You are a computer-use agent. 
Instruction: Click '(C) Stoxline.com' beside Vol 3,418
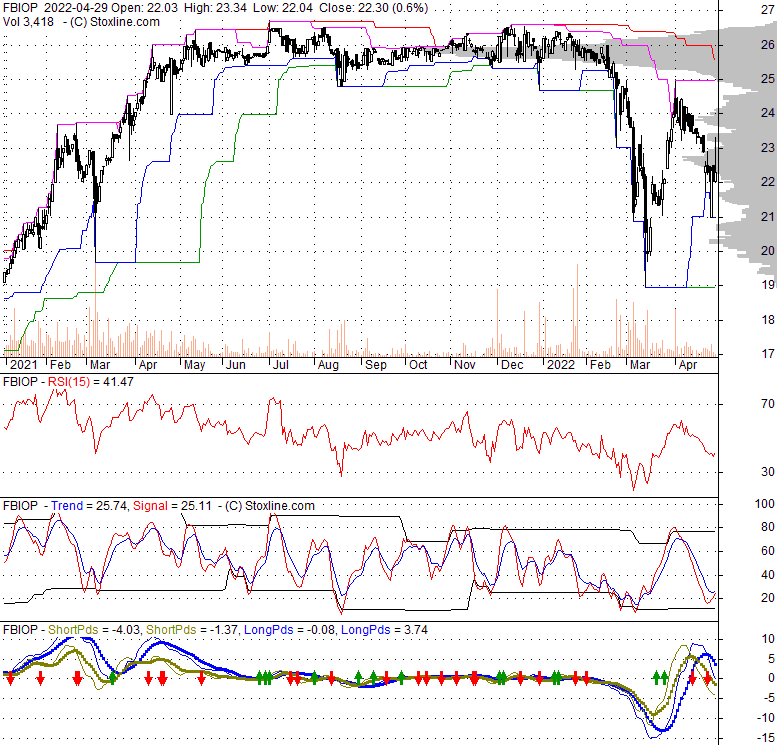click(115, 22)
